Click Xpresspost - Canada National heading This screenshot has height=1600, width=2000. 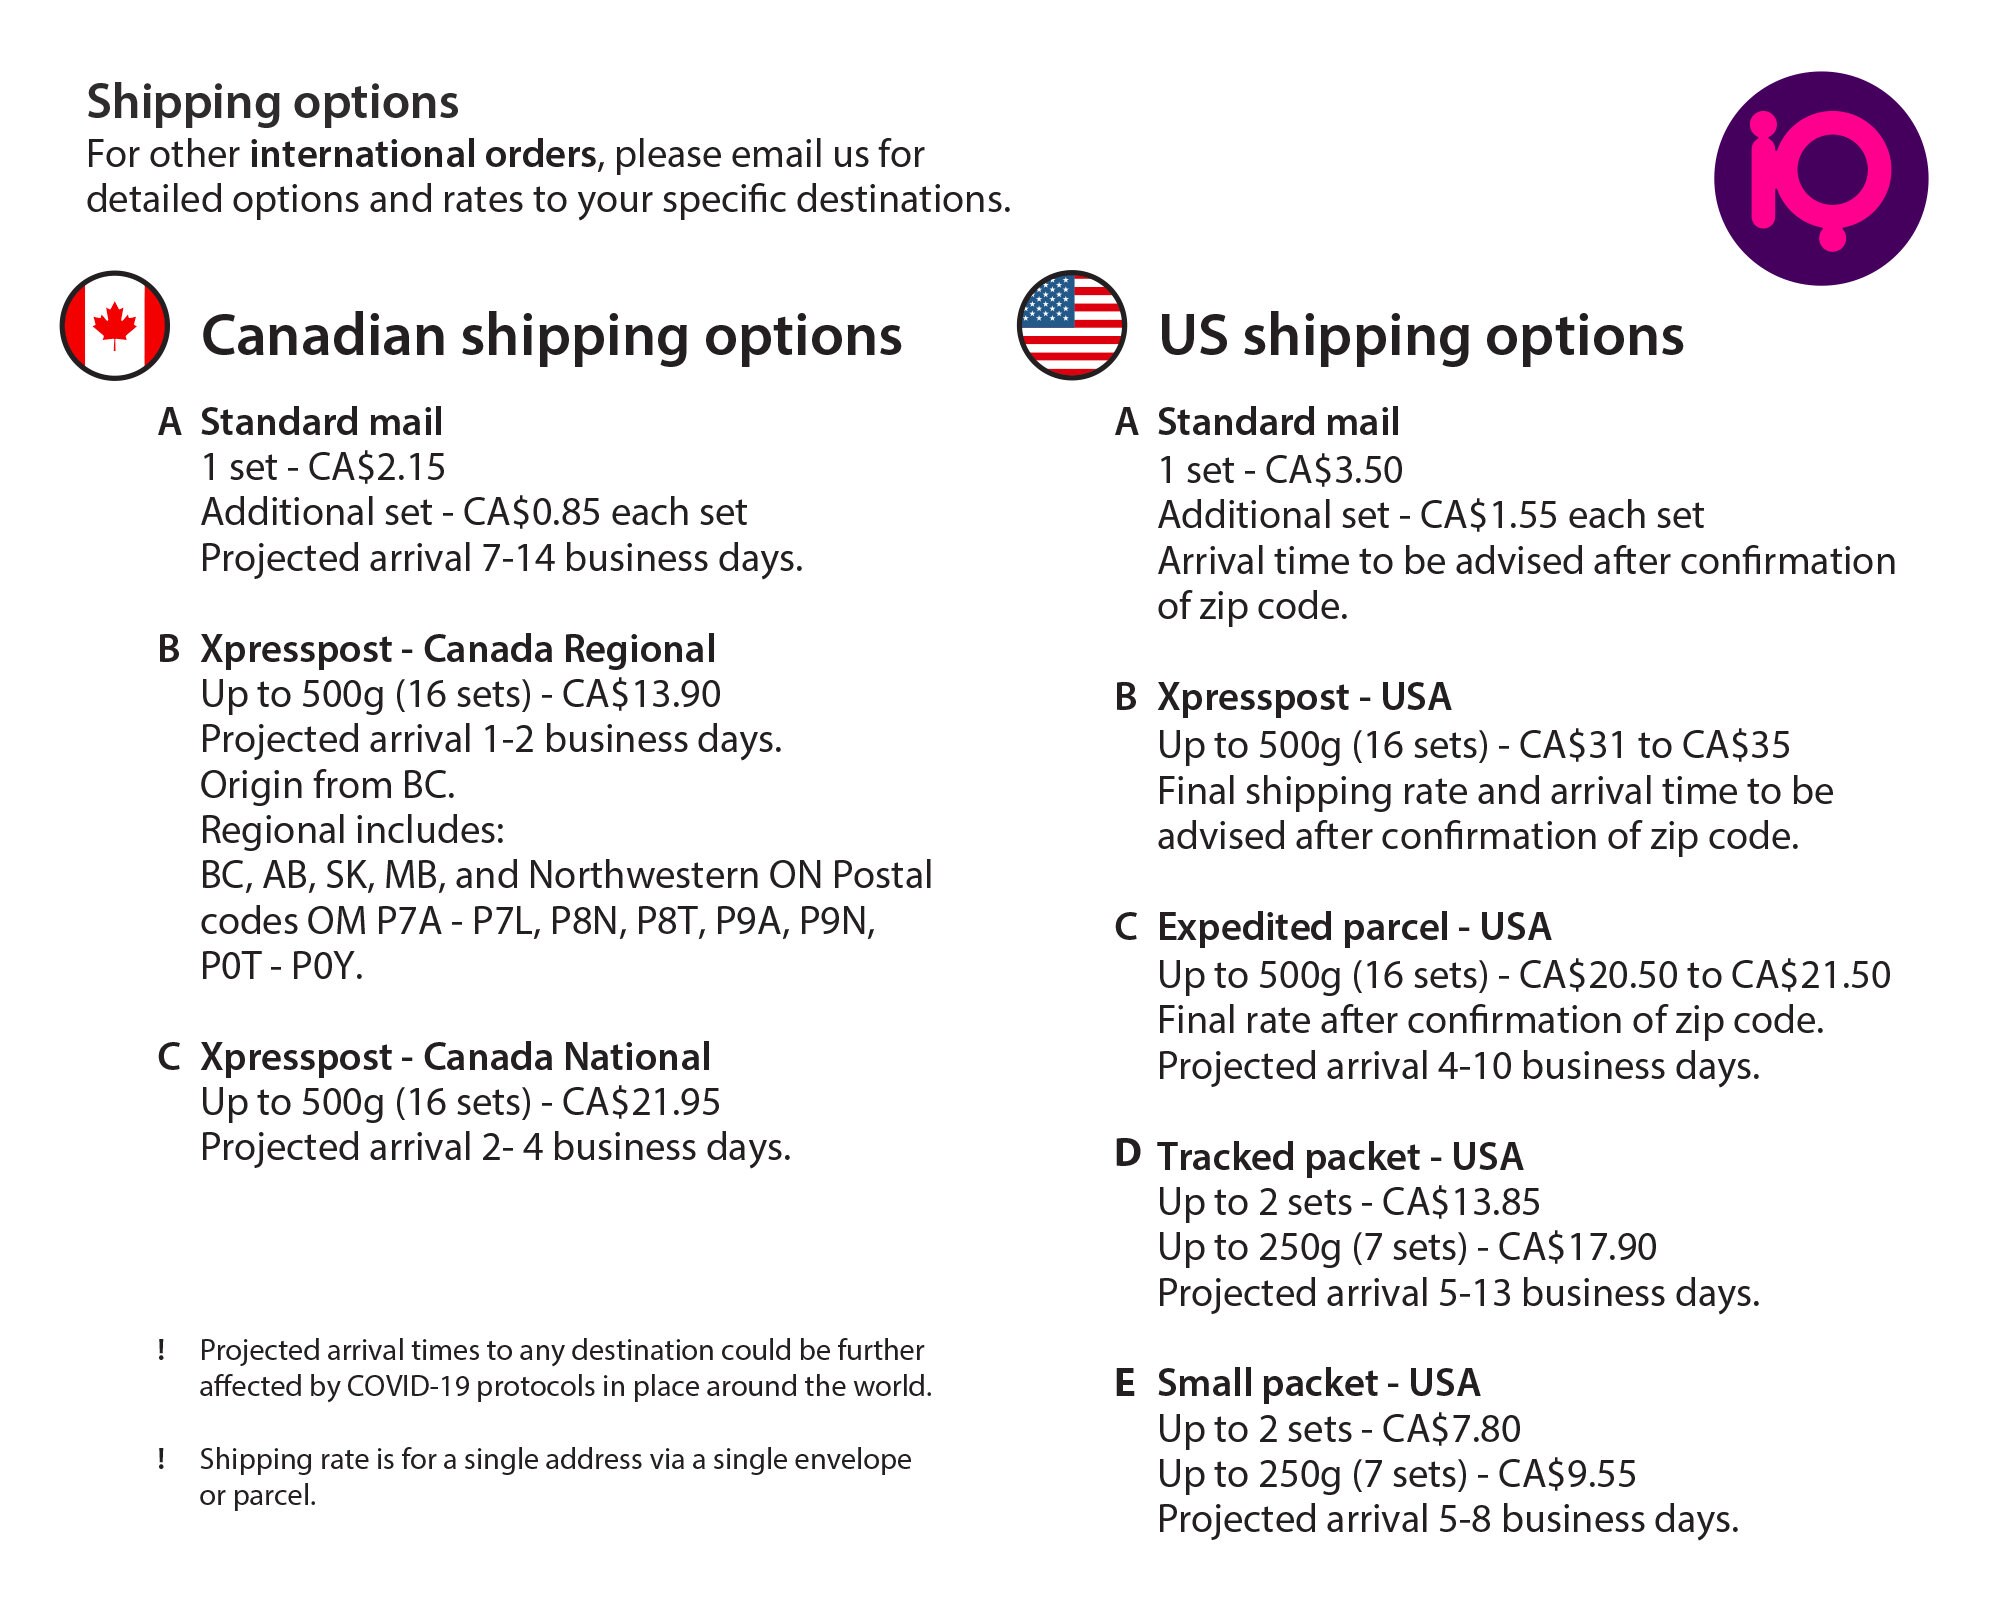click(455, 1058)
